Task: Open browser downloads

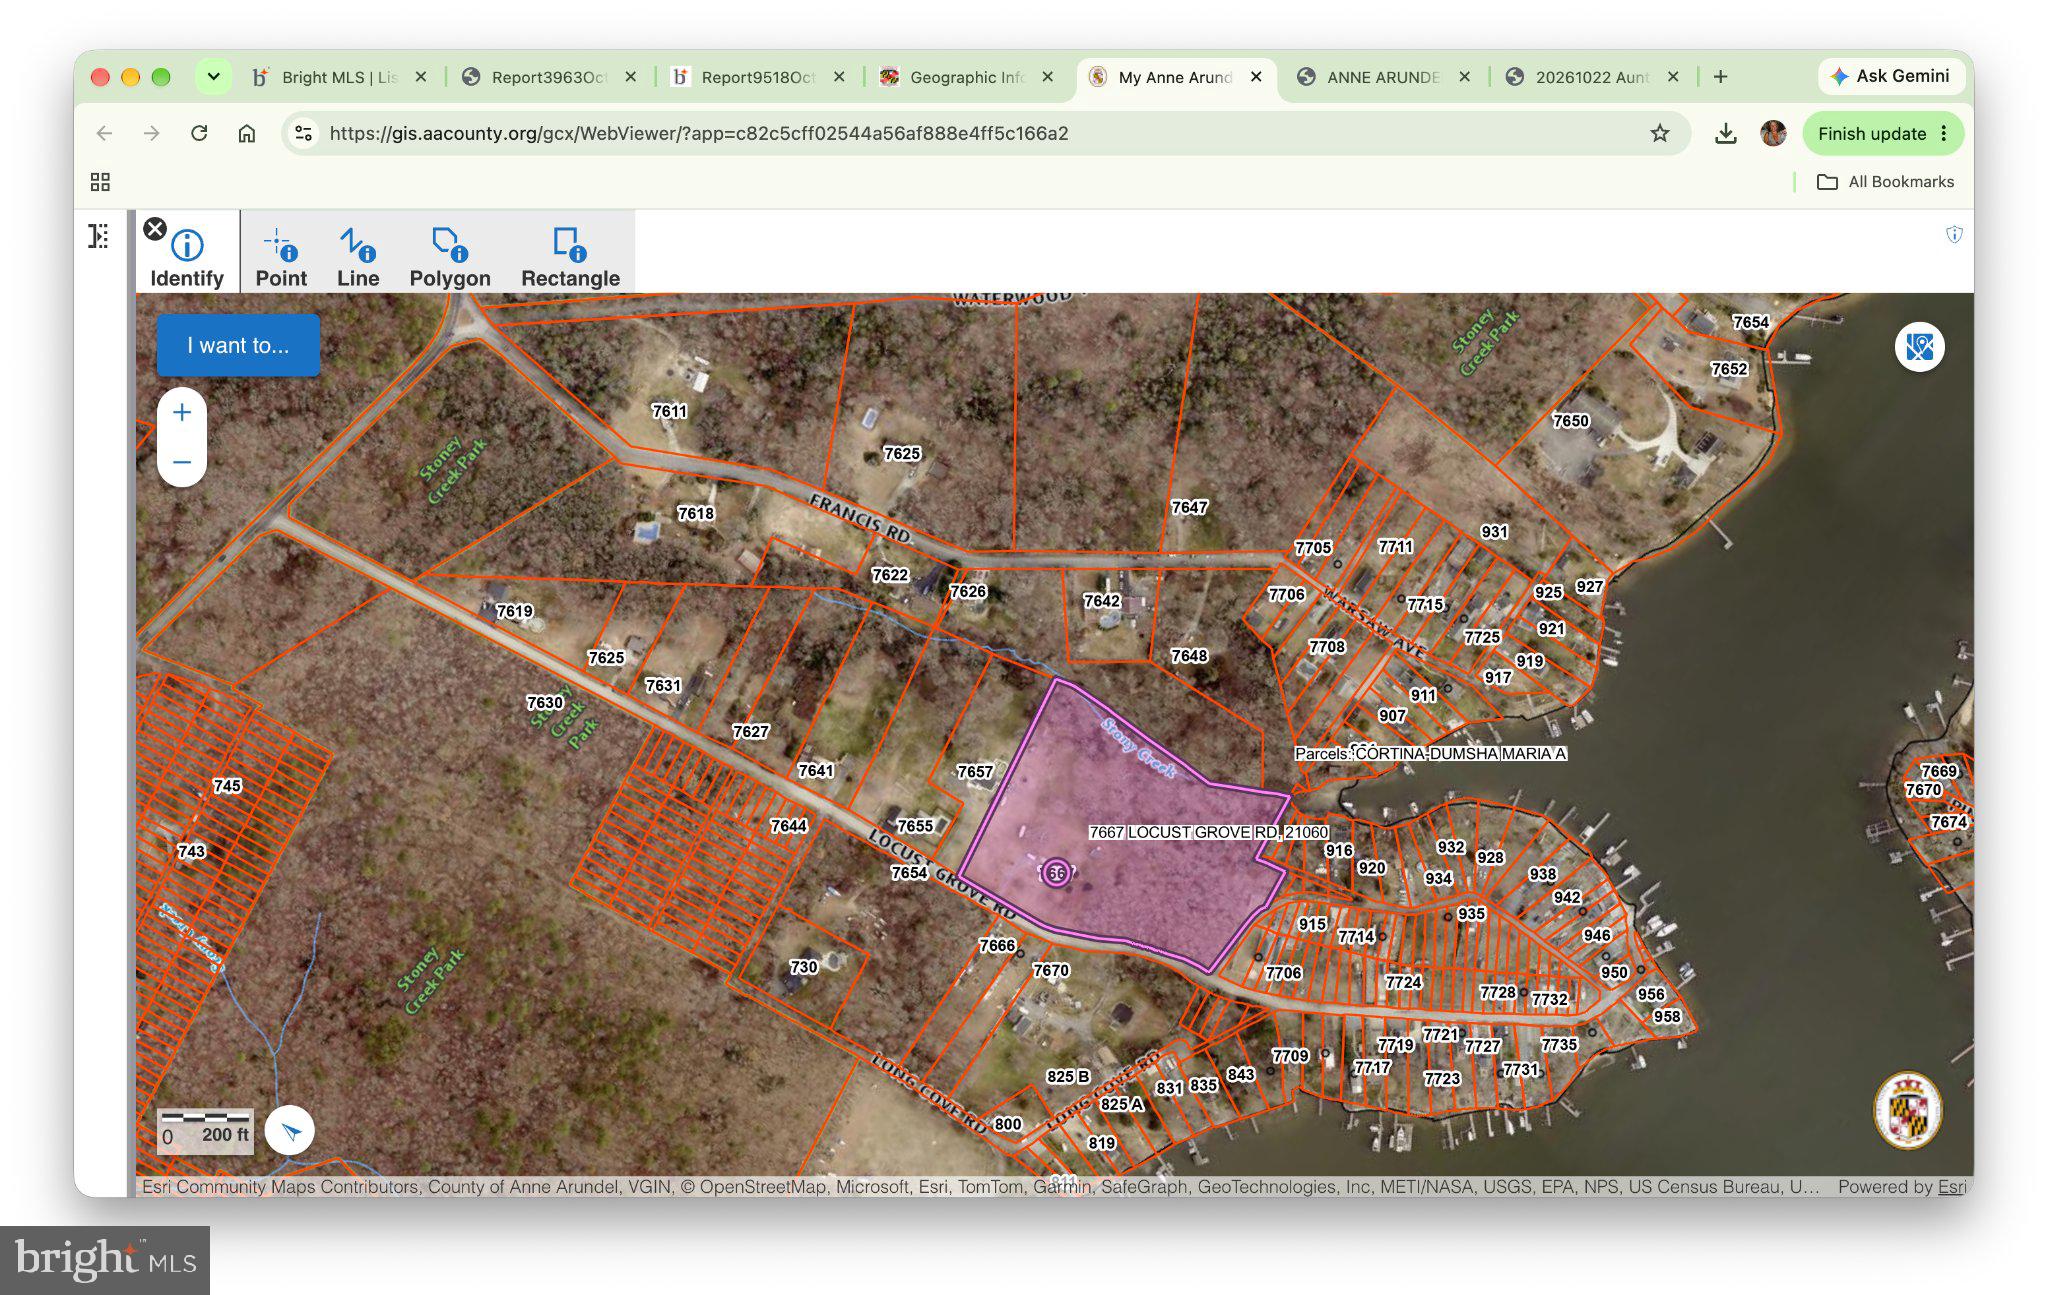Action: click(x=1725, y=133)
